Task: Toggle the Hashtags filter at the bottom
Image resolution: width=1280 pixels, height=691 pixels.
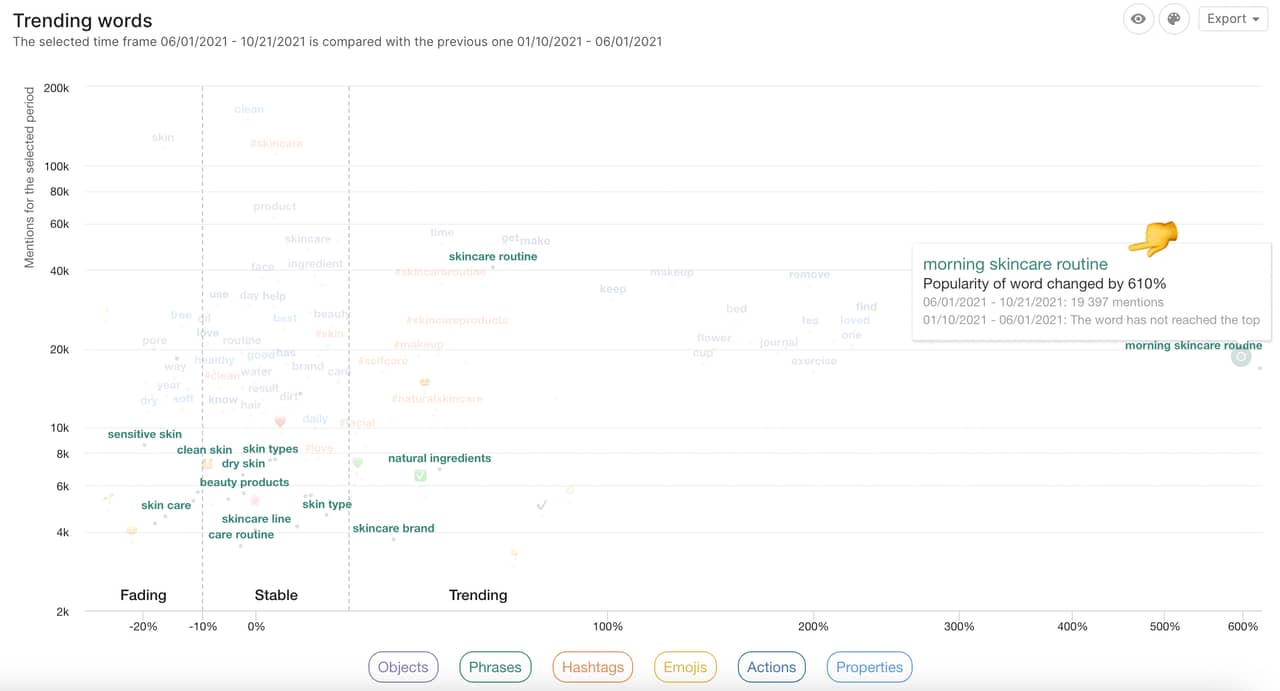Action: 593,667
